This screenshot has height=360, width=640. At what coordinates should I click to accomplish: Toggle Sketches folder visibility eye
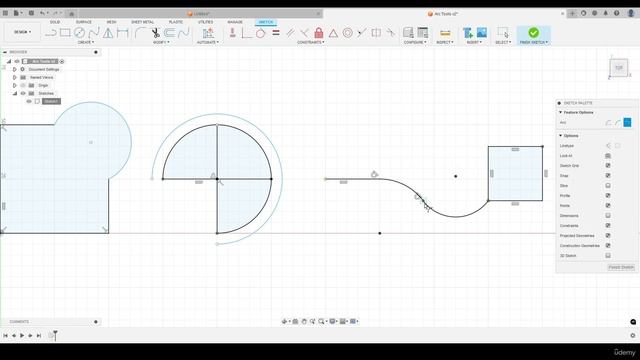pos(23,93)
